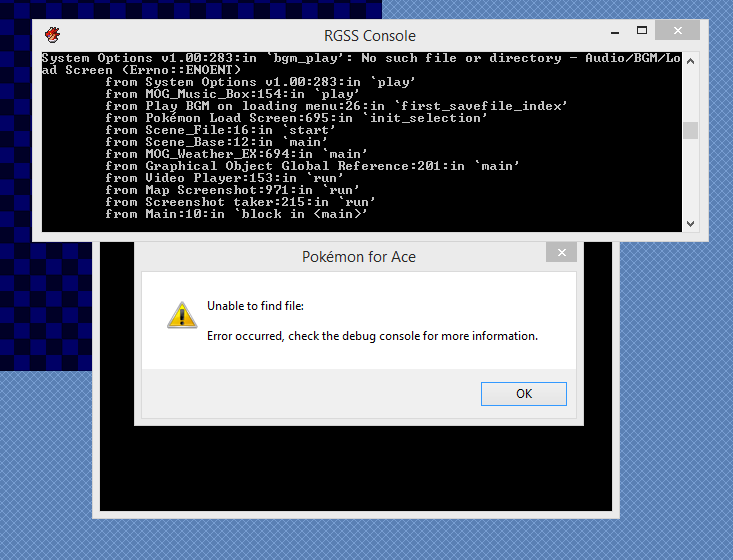This screenshot has width=733, height=560.
Task: Minimize the RGSS Console window
Action: pos(615,31)
